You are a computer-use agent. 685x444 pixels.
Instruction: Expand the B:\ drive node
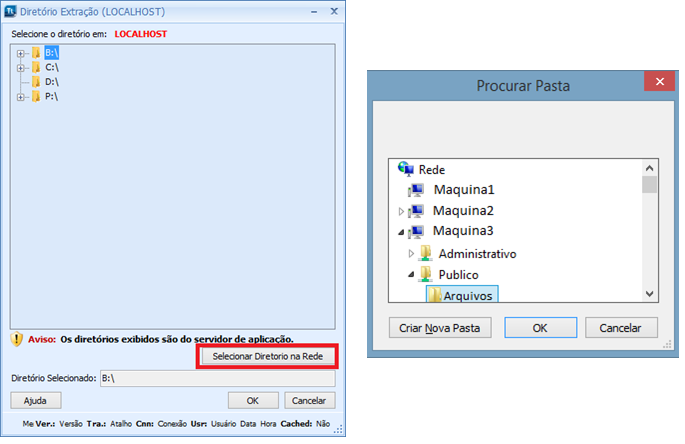[21, 53]
